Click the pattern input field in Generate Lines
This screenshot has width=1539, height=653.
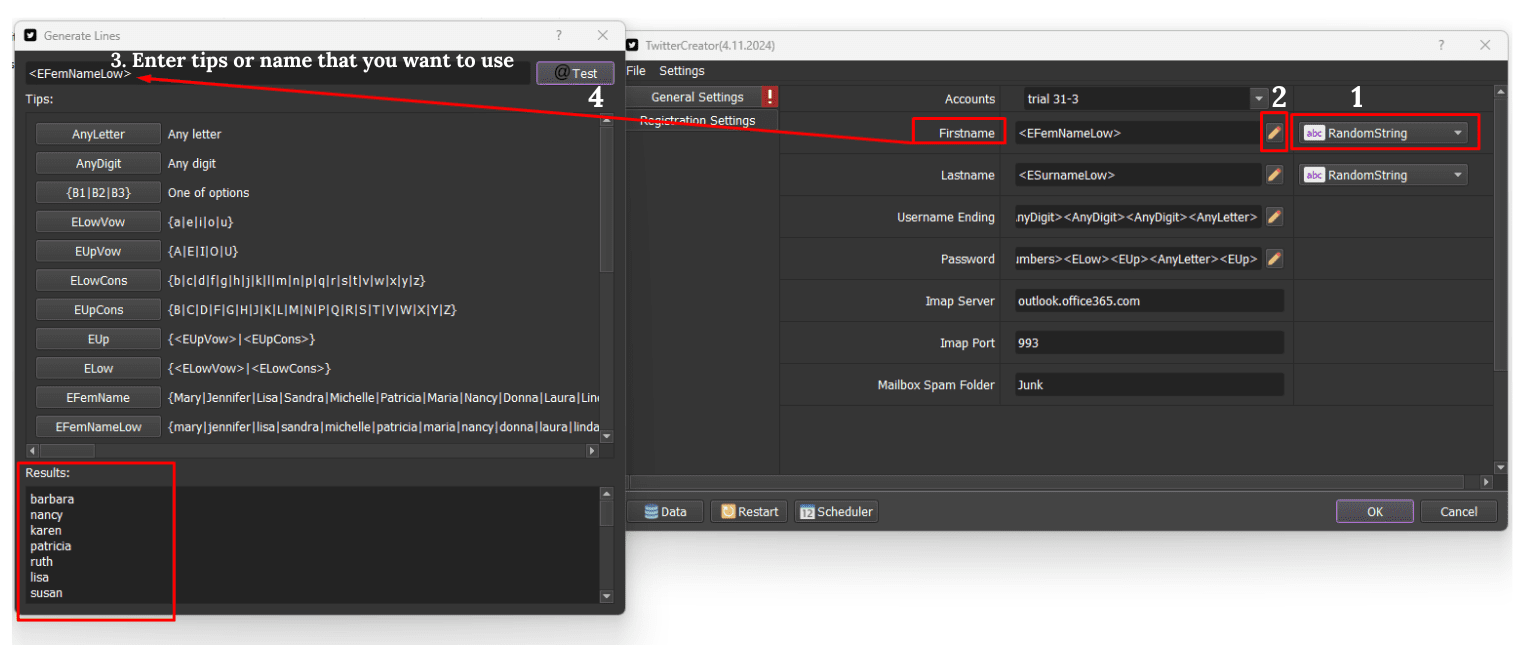[277, 73]
